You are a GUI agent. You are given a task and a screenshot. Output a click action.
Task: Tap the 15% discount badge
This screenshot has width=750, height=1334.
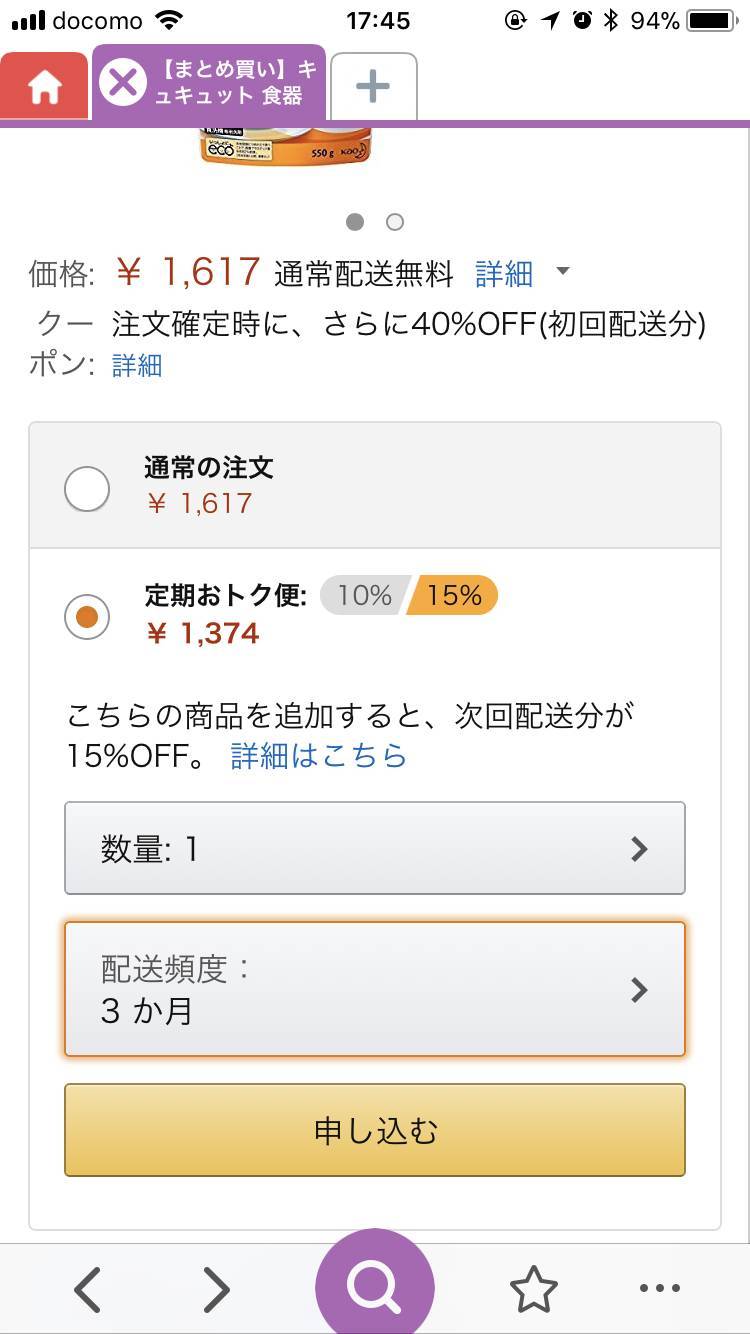click(x=453, y=596)
